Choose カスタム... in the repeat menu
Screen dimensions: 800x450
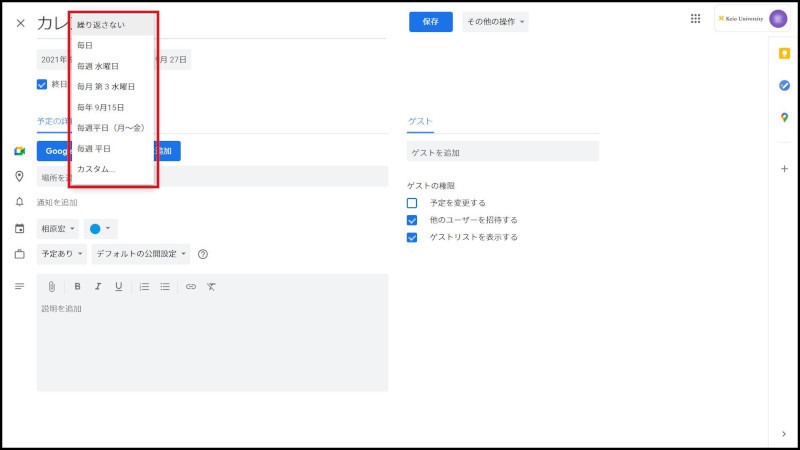pos(96,169)
